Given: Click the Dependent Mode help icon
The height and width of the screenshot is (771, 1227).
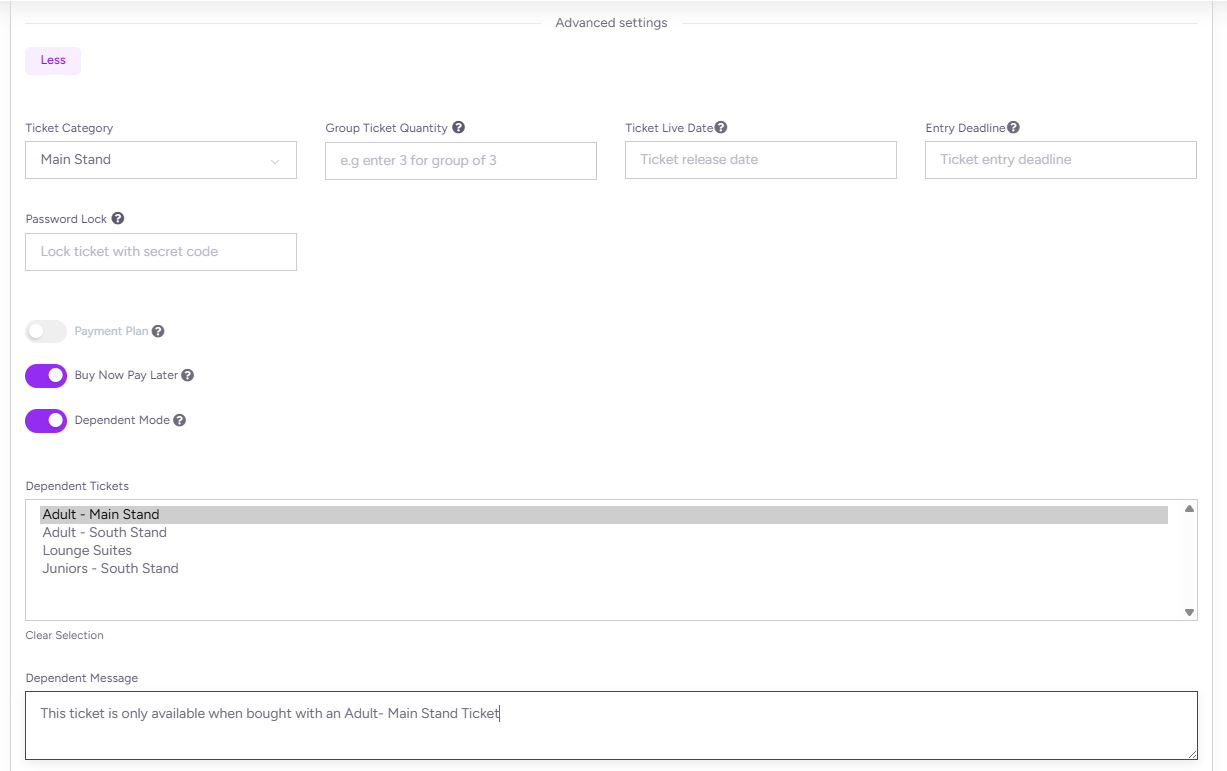Looking at the screenshot, I should click(x=180, y=421).
